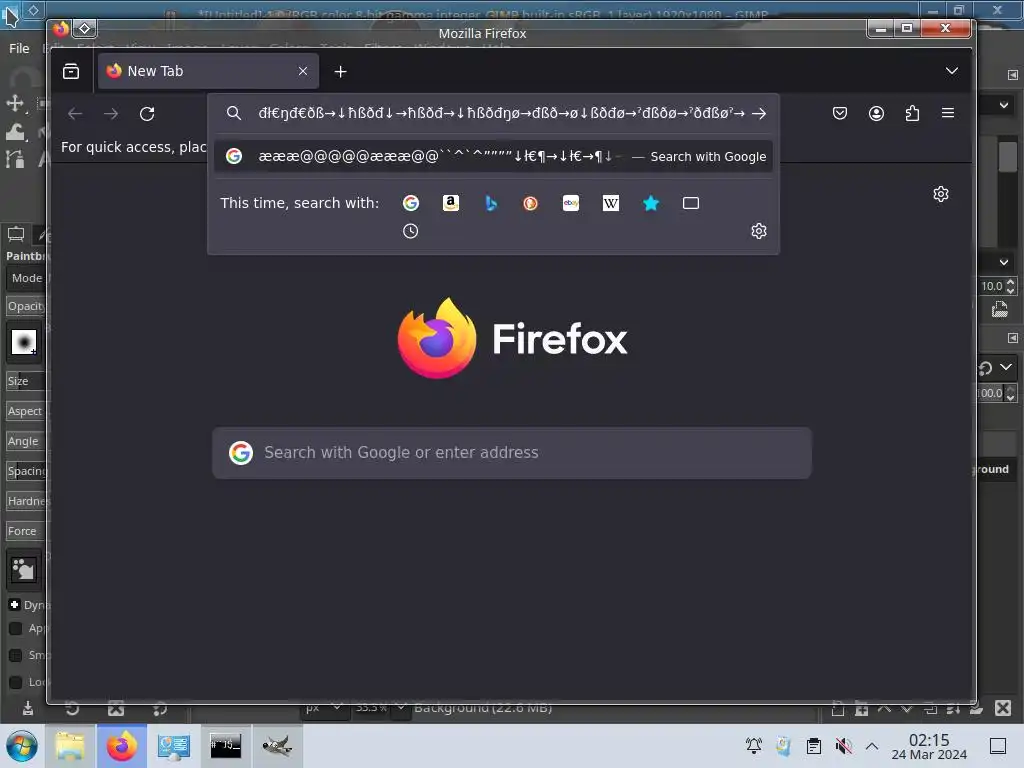The width and height of the screenshot is (1024, 768).
Task: Open Save to Pocket in the Firefox toolbar
Action: [840, 113]
